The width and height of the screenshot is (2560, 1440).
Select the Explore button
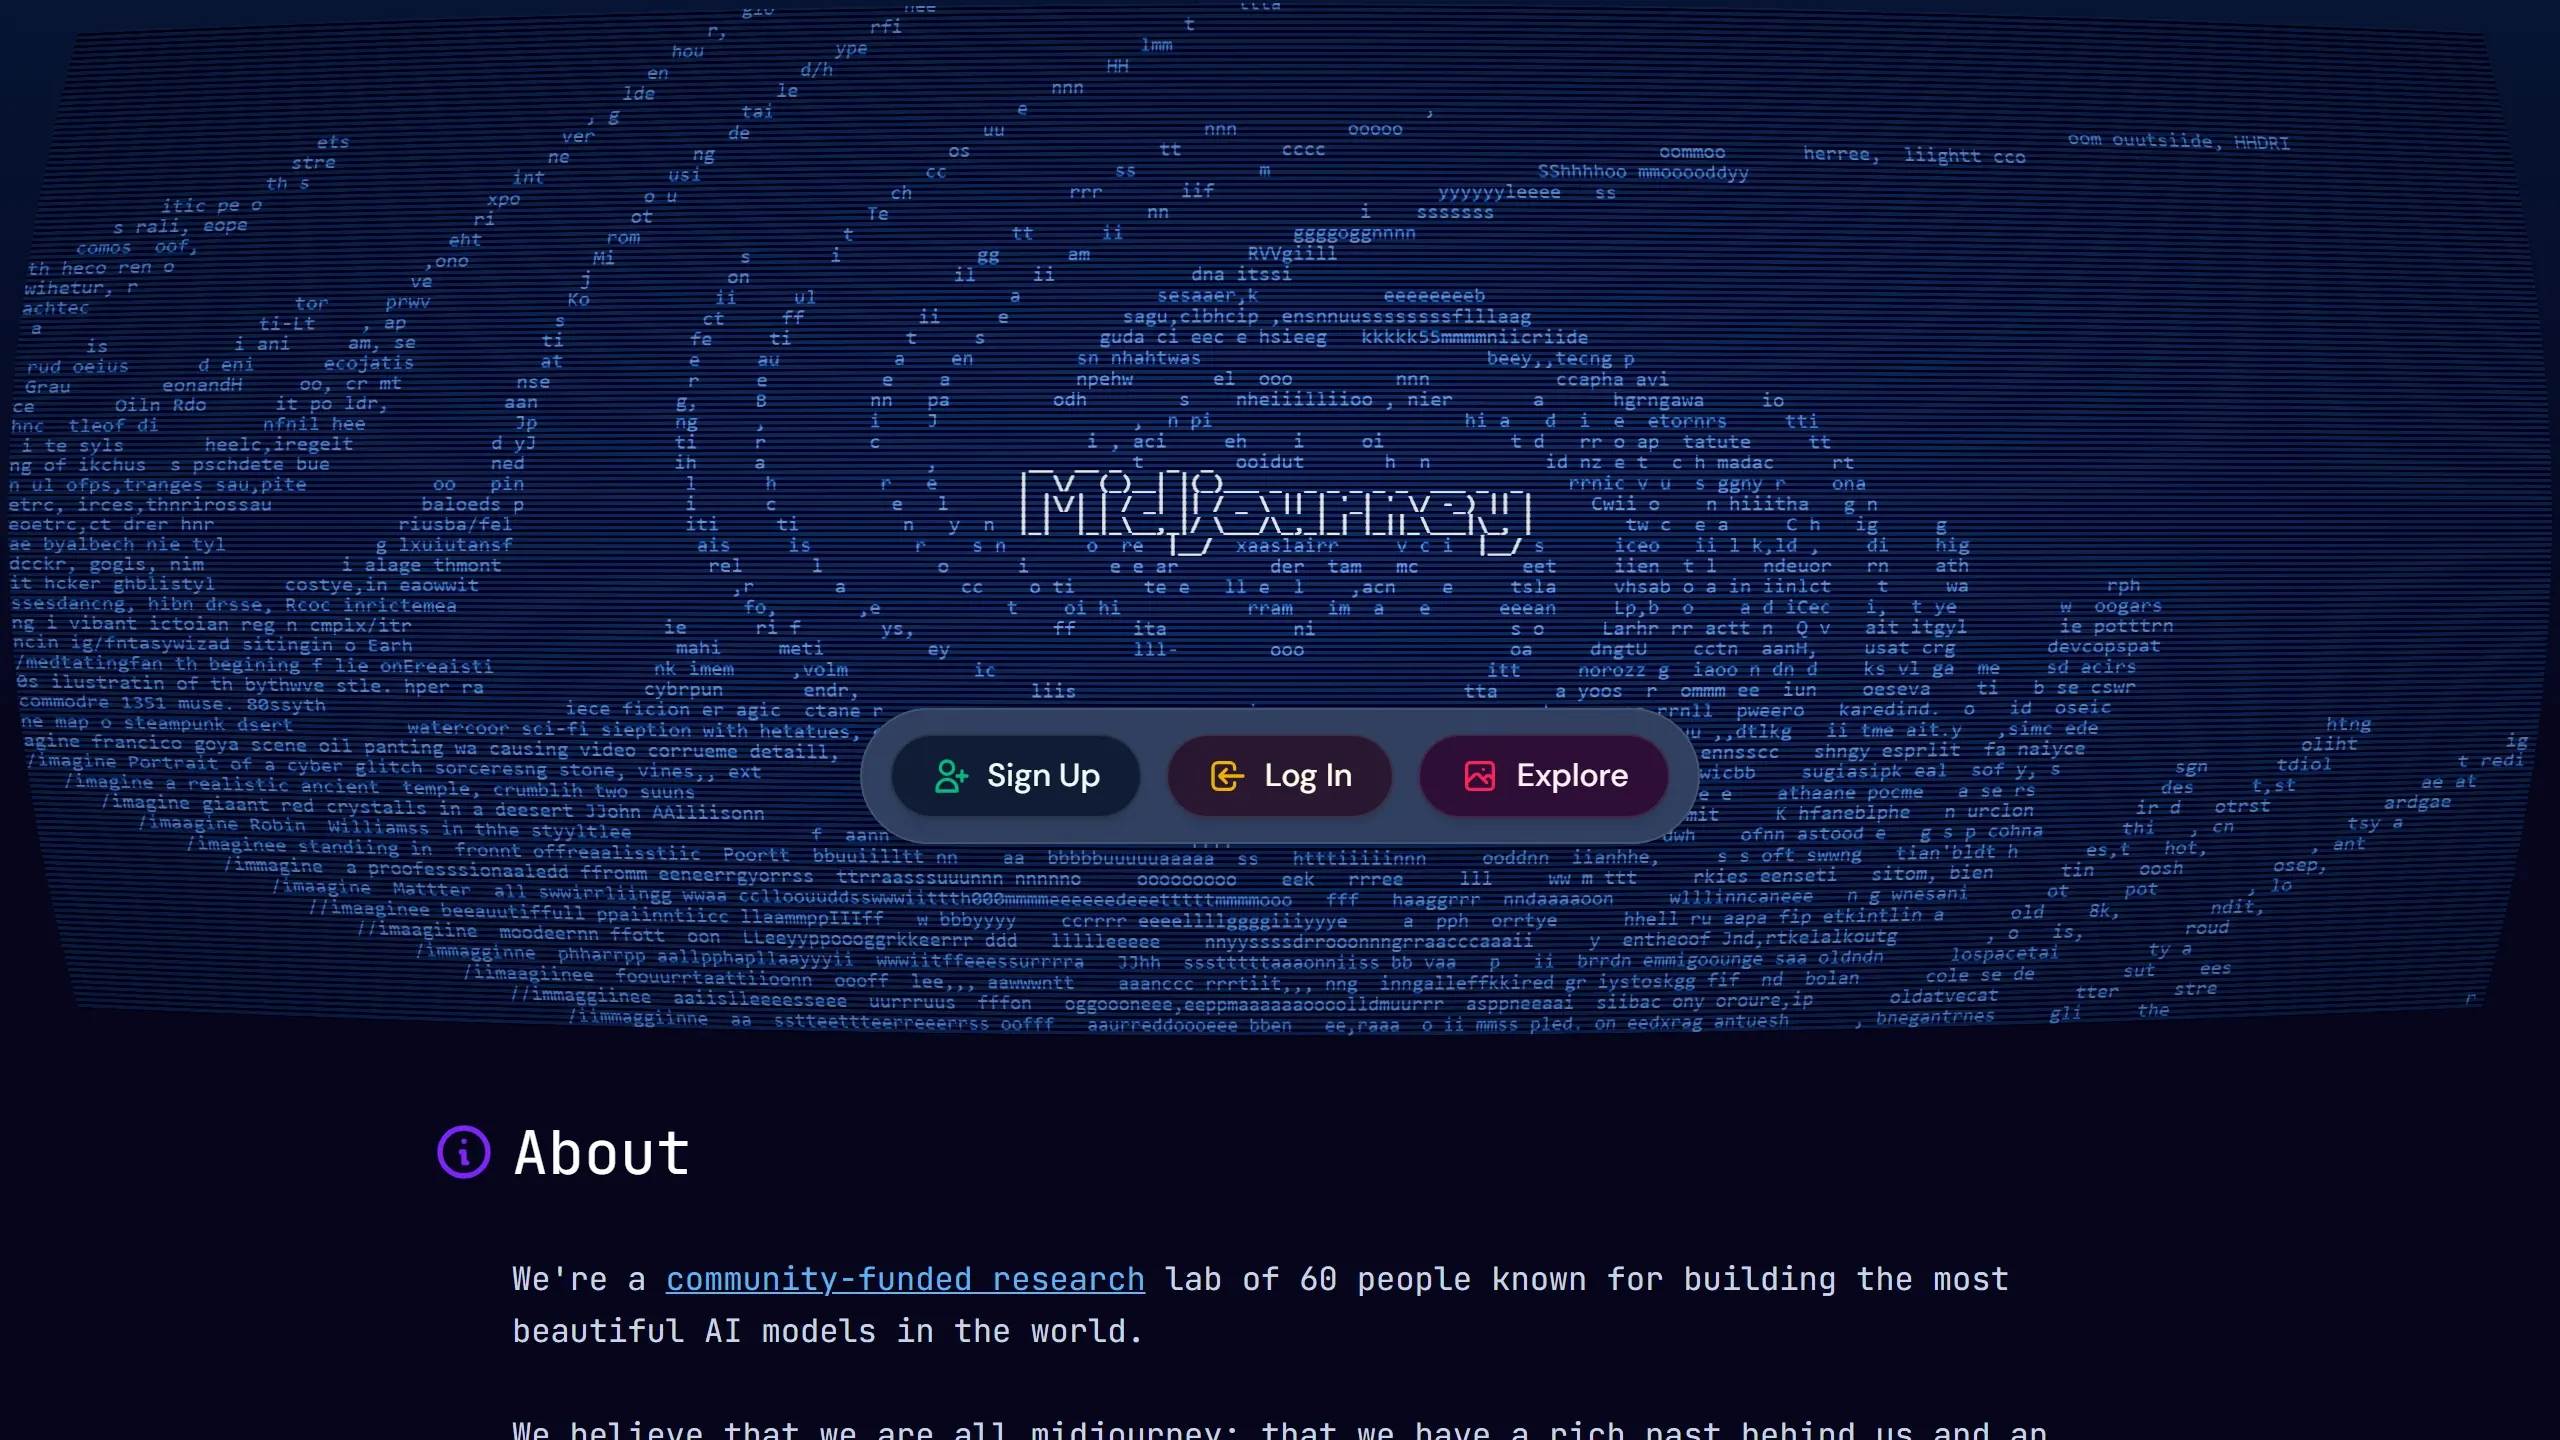1544,776
